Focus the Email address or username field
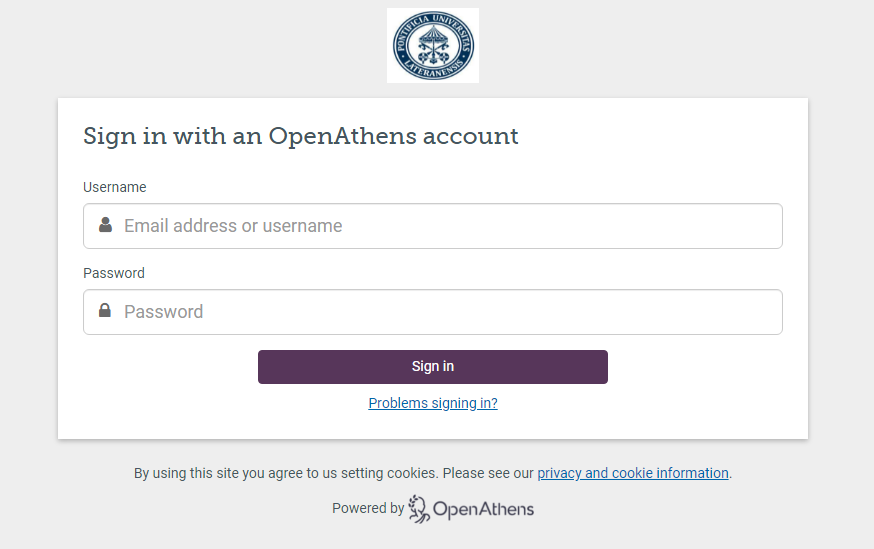This screenshot has width=874, height=549. (433, 226)
